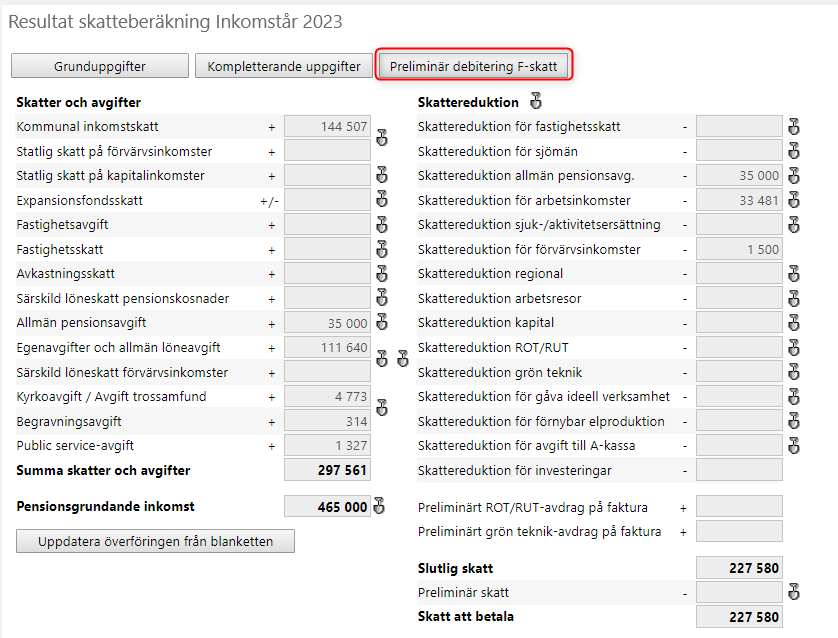Viewport: 838px width, 638px height.
Task: Click hand icon beside Fastighetsavgift field
Action: coord(382,224)
